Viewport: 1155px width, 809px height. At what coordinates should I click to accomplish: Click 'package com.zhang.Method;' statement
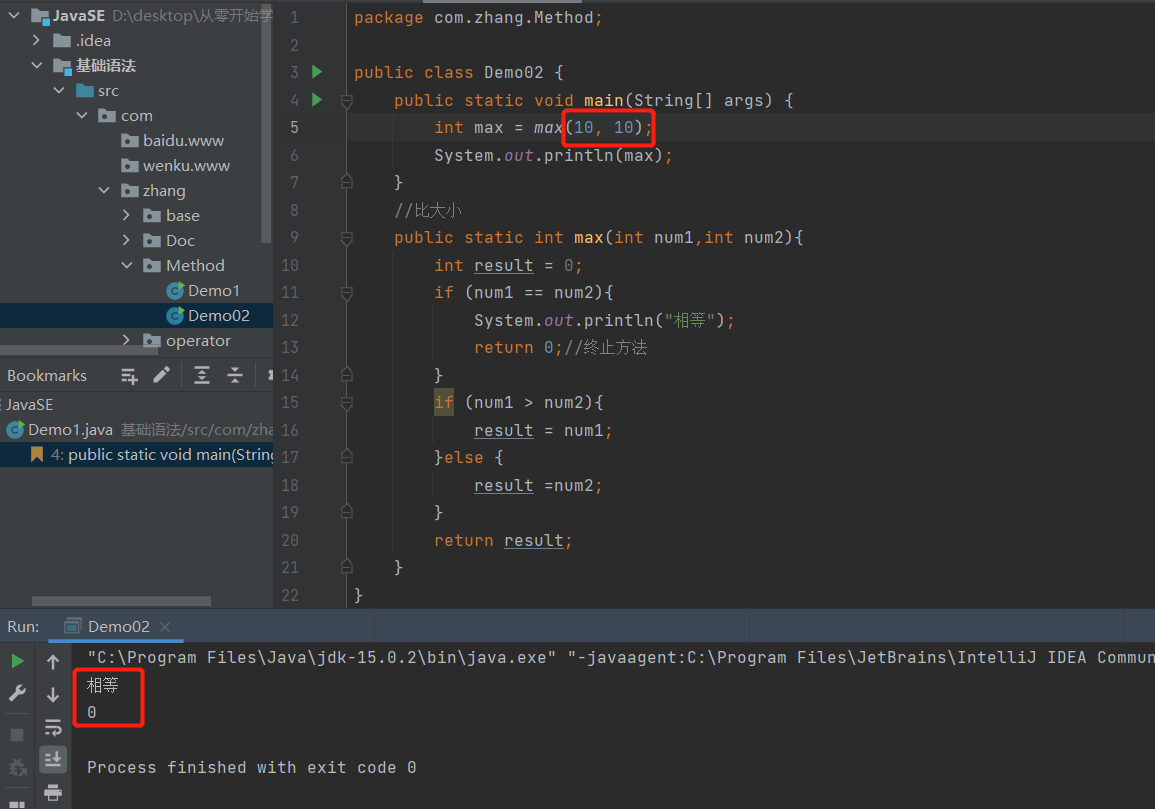tap(478, 18)
